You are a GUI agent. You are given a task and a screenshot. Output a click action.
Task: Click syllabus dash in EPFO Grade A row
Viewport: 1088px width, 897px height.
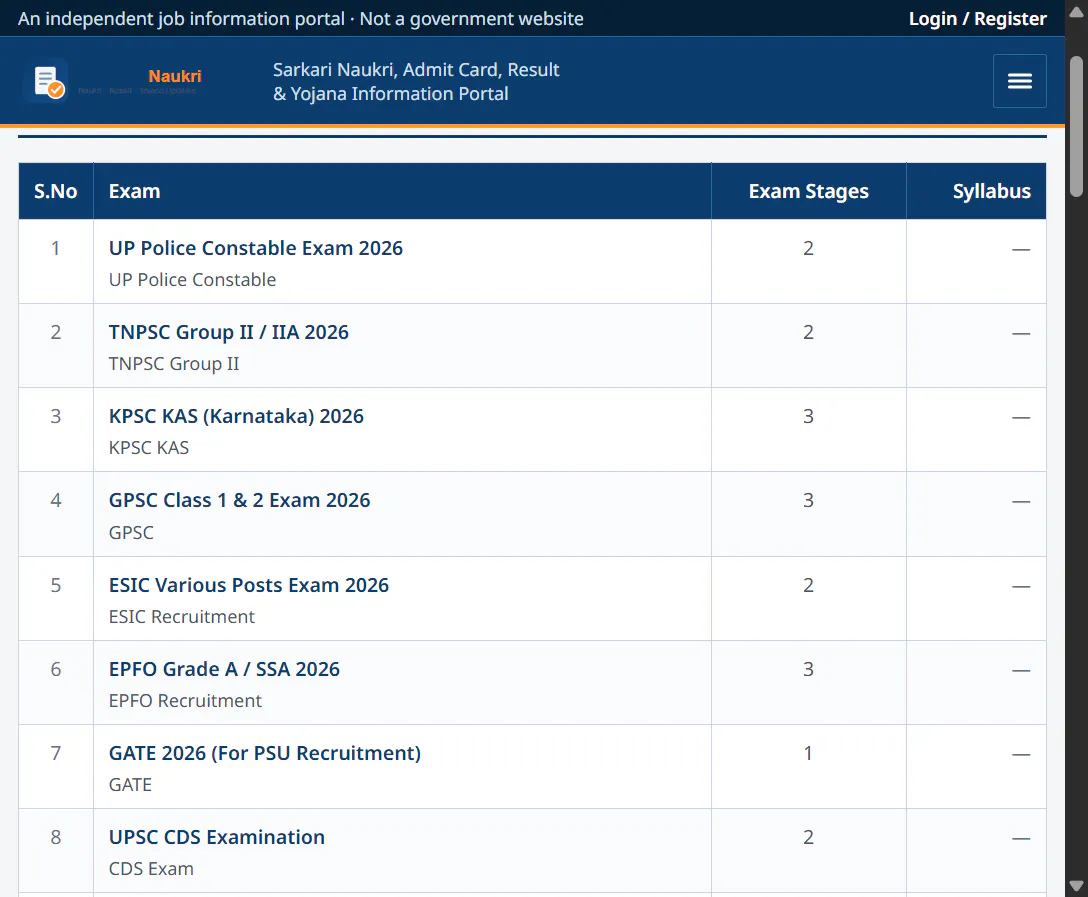[1021, 671]
